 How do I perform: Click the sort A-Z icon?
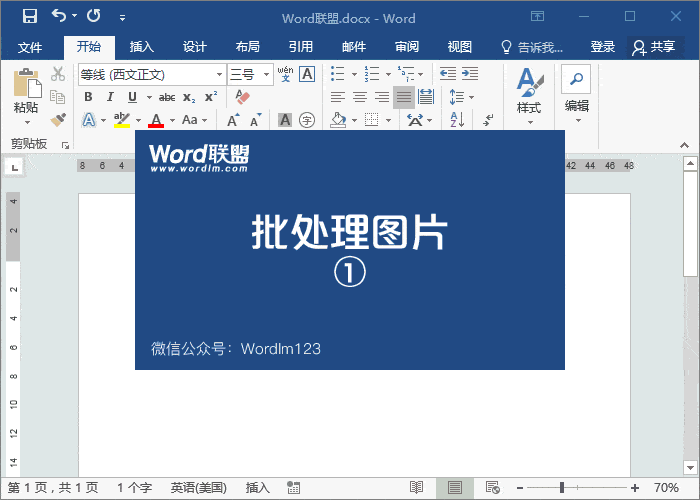tap(457, 120)
